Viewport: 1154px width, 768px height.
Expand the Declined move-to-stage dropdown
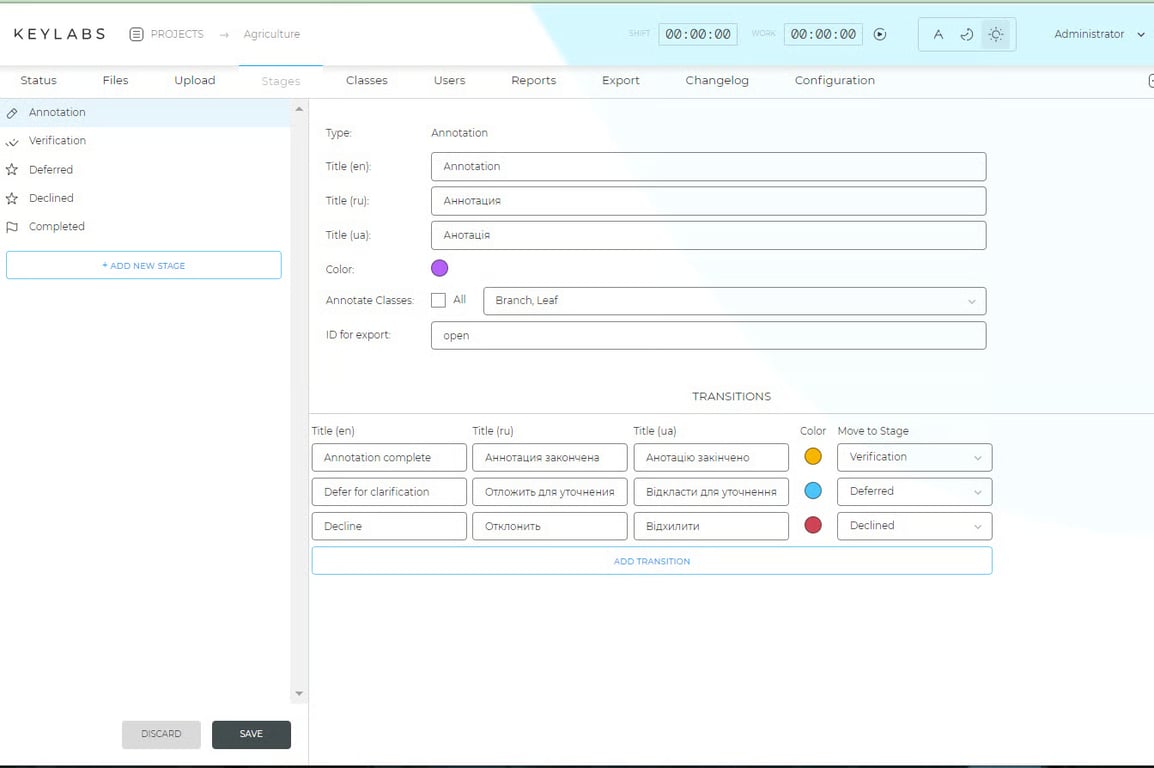[914, 526]
